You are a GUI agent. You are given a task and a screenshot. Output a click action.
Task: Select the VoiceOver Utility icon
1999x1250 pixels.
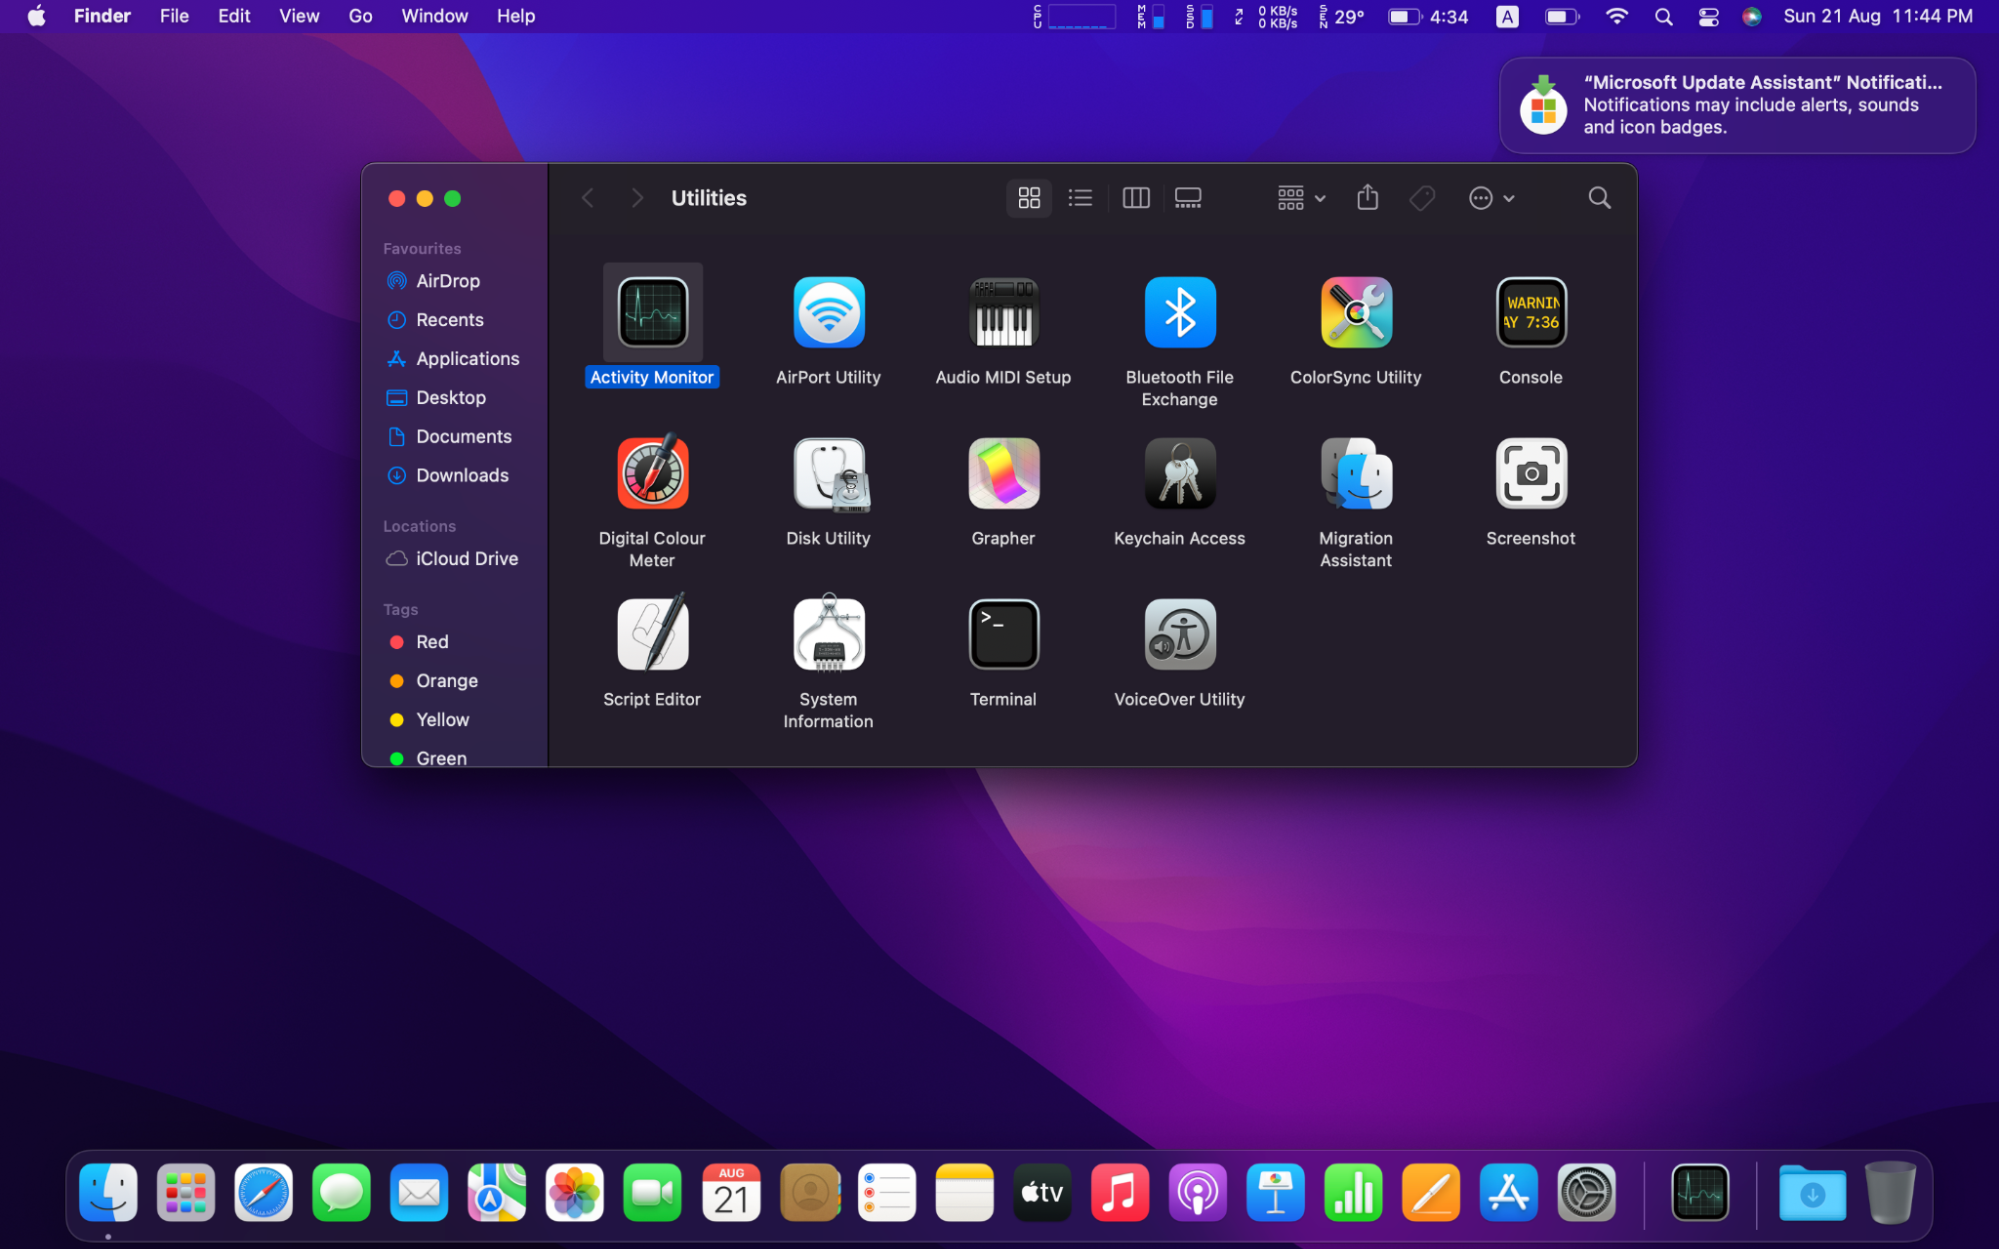1180,634
